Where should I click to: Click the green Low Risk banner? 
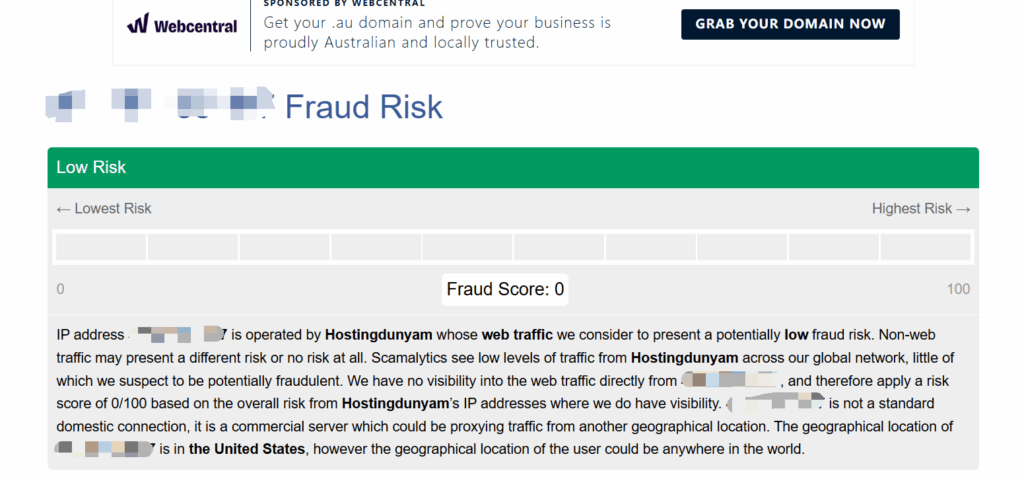tap(512, 167)
